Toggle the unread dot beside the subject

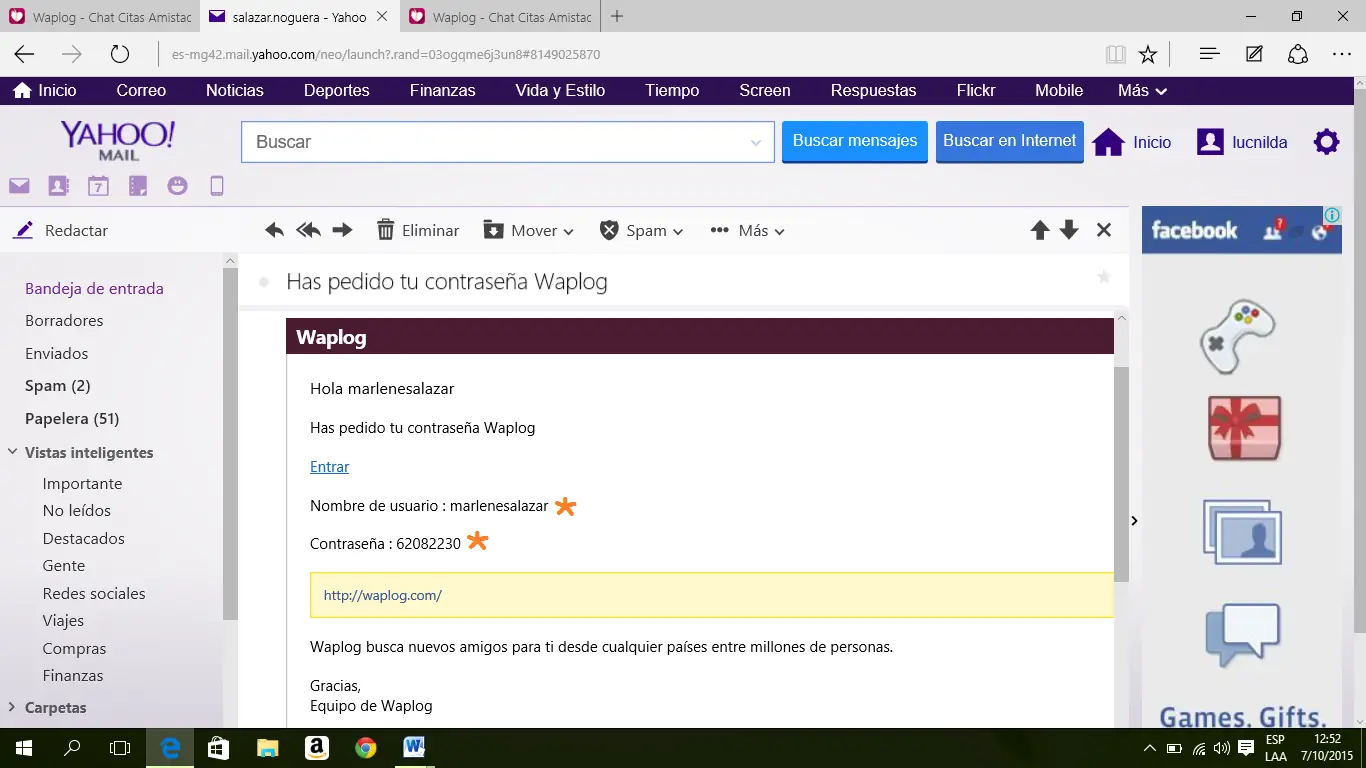(264, 283)
